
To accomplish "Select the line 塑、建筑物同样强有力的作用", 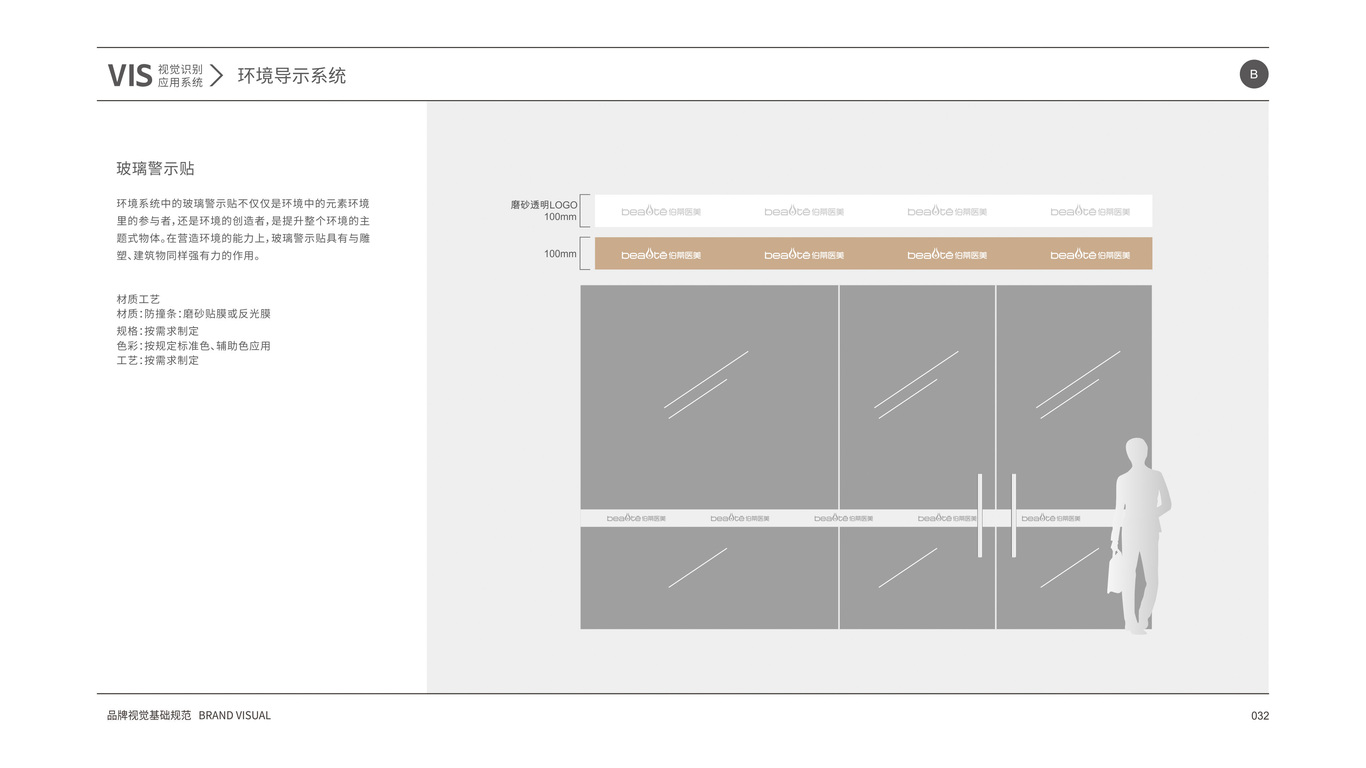I will point(188,255).
